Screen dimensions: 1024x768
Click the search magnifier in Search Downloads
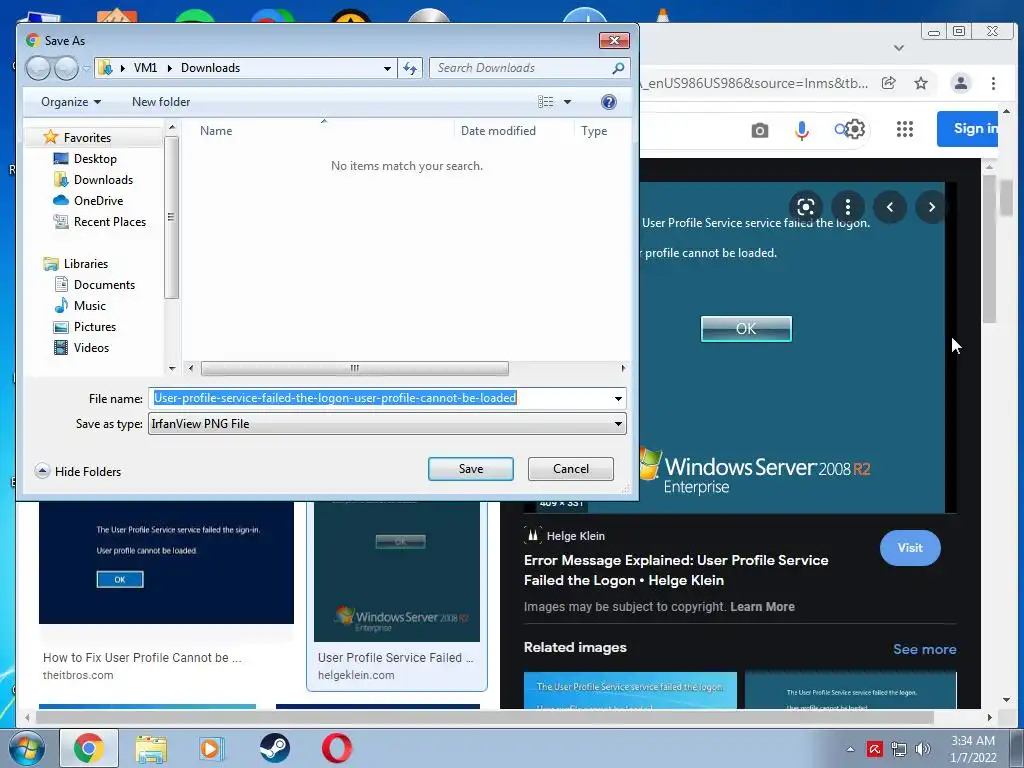pos(618,68)
